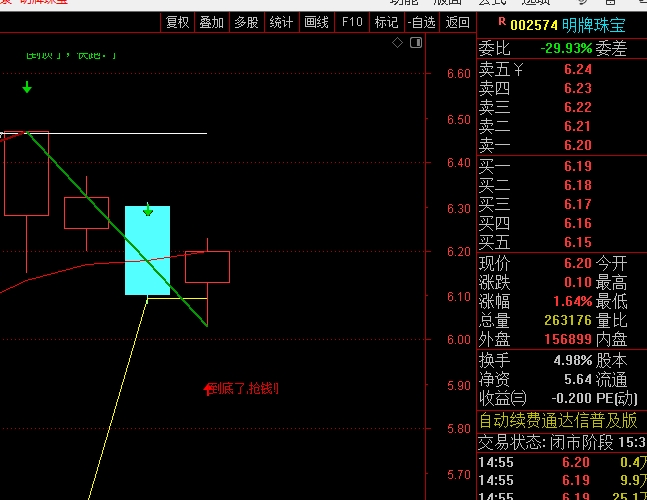Screen dimensions: 647x500
Task: Click the red up-arrow beside 到底了,抢钱!
Action: 208,389
